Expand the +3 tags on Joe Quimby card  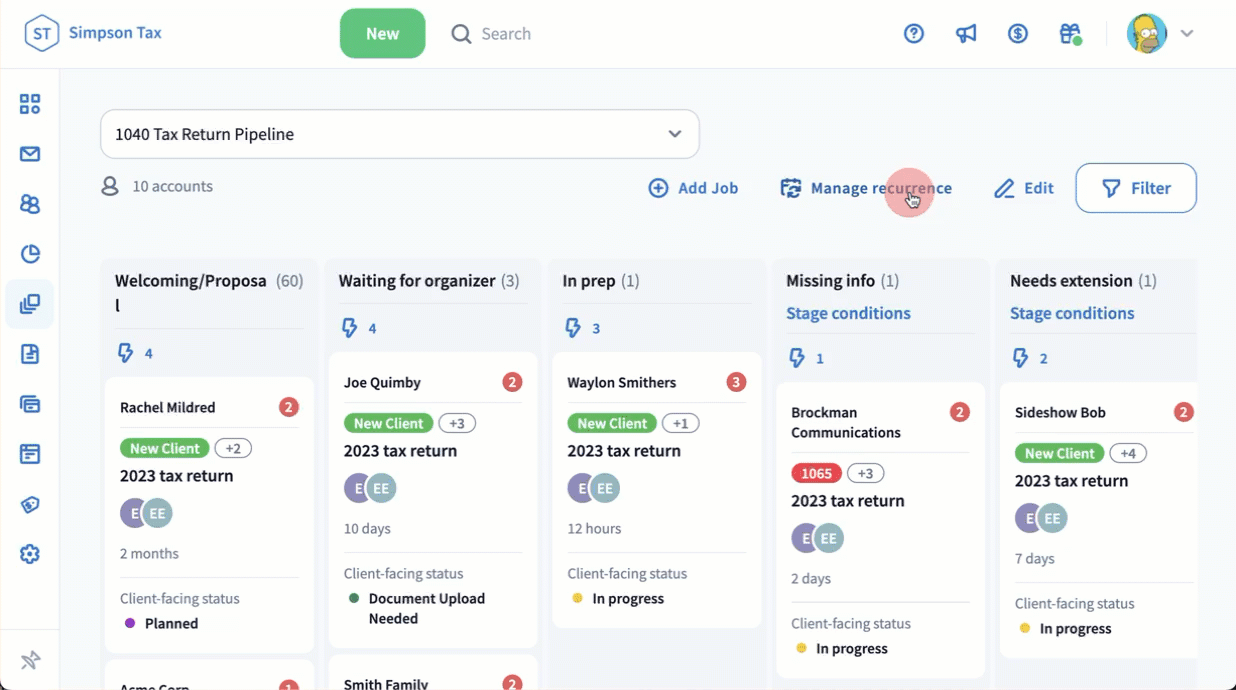click(x=456, y=423)
